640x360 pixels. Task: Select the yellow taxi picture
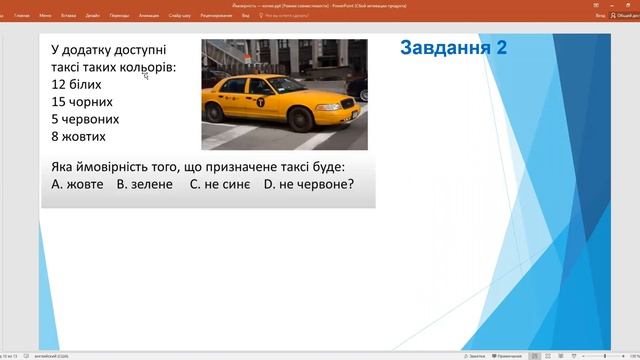point(284,95)
